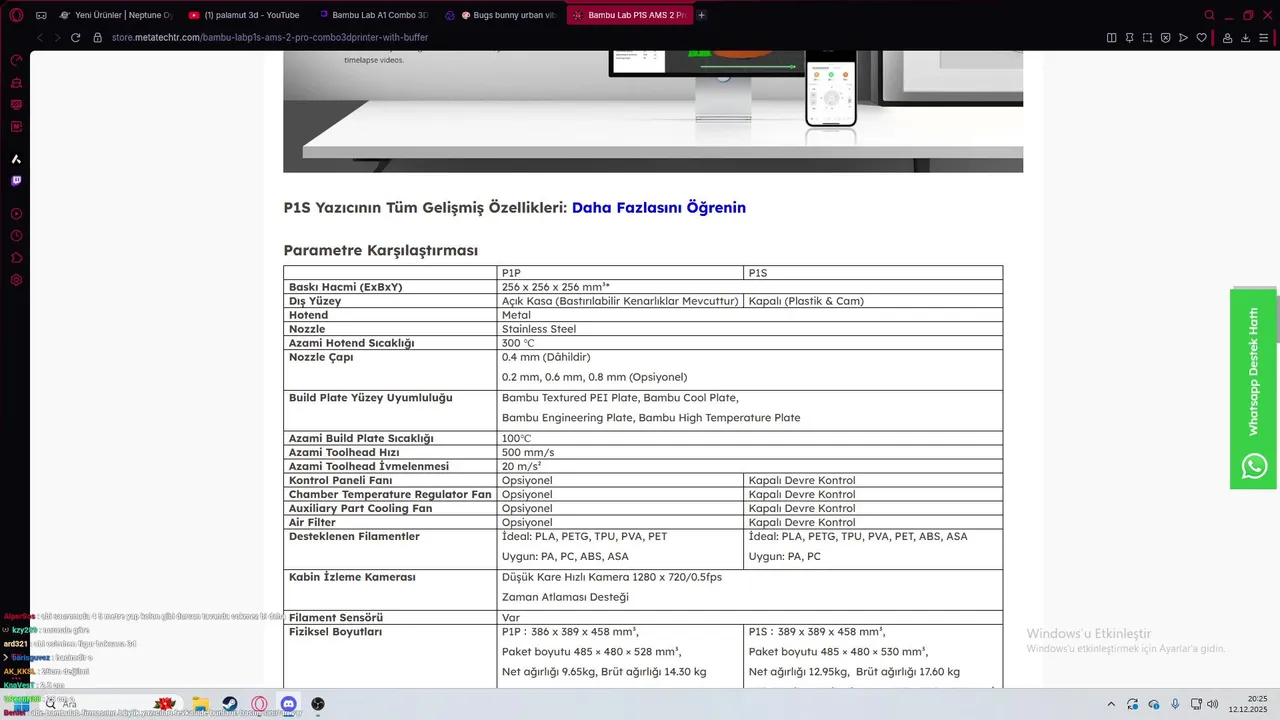The height and width of the screenshot is (720, 1280).
Task: Add a new browser tab
Action: coord(701,15)
